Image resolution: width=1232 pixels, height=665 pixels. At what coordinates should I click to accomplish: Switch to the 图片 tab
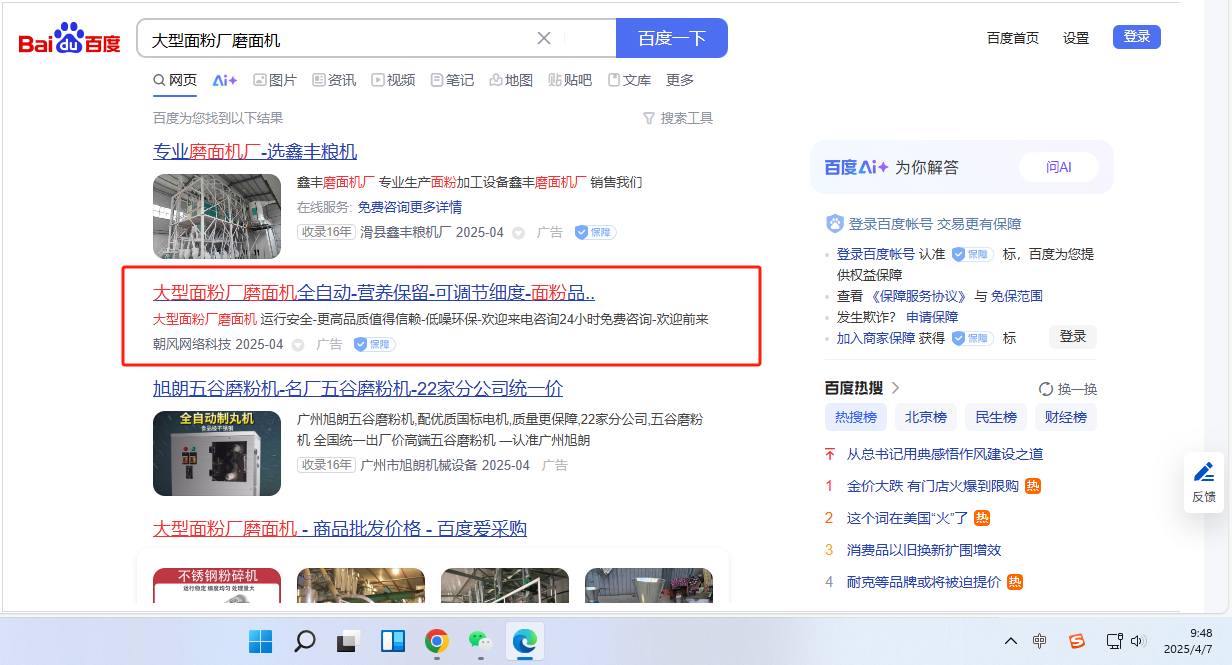pos(275,80)
